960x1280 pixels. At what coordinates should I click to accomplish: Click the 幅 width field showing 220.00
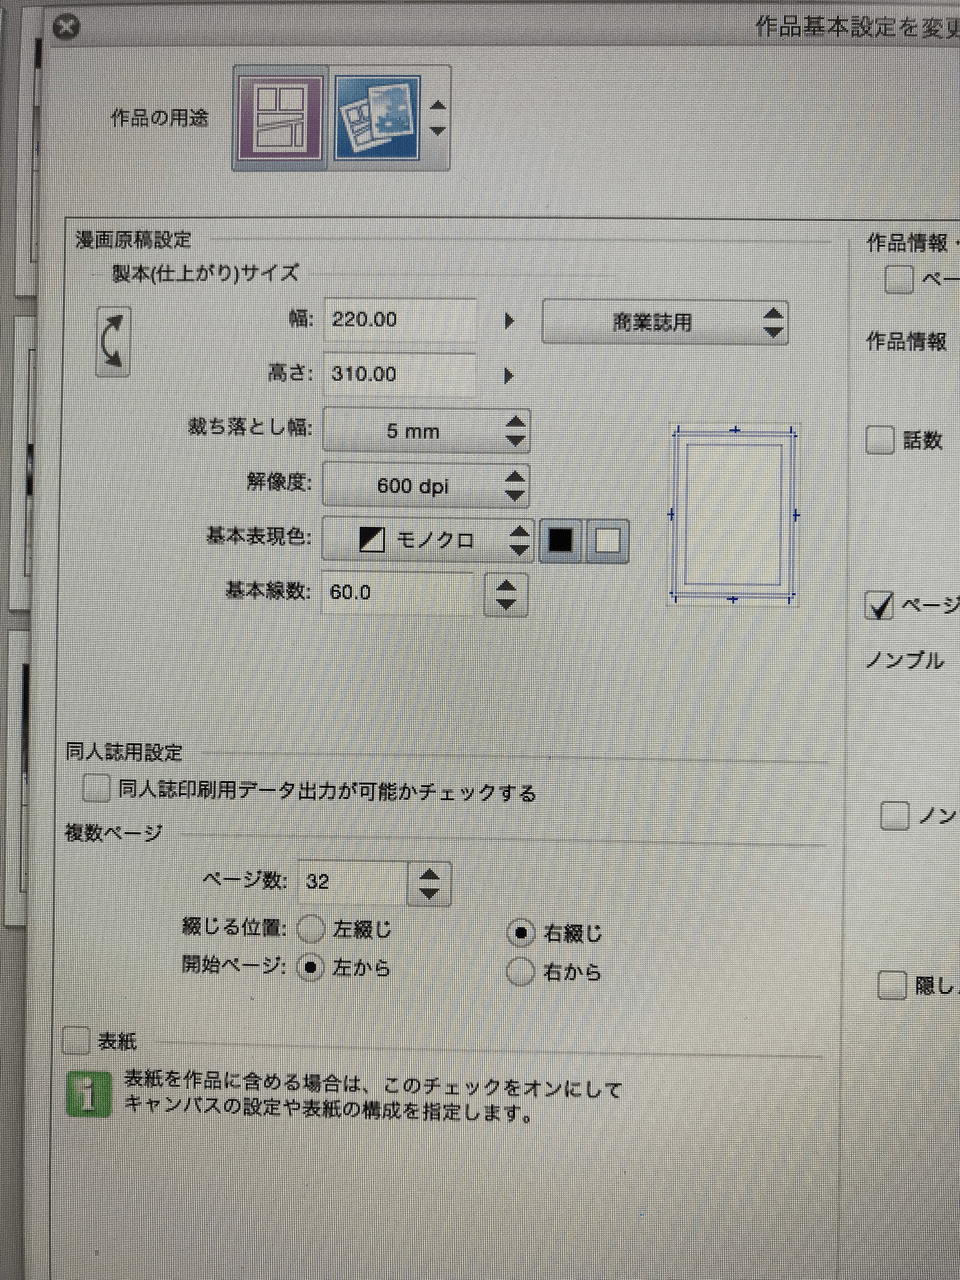pos(399,320)
